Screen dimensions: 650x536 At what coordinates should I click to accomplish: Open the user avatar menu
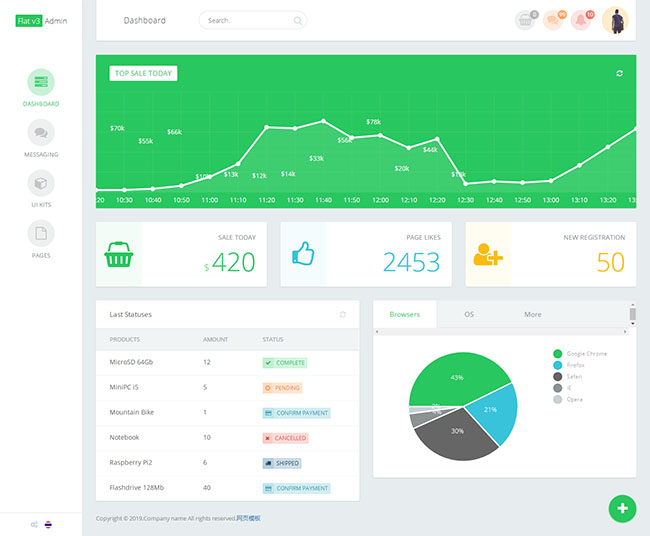(x=615, y=21)
